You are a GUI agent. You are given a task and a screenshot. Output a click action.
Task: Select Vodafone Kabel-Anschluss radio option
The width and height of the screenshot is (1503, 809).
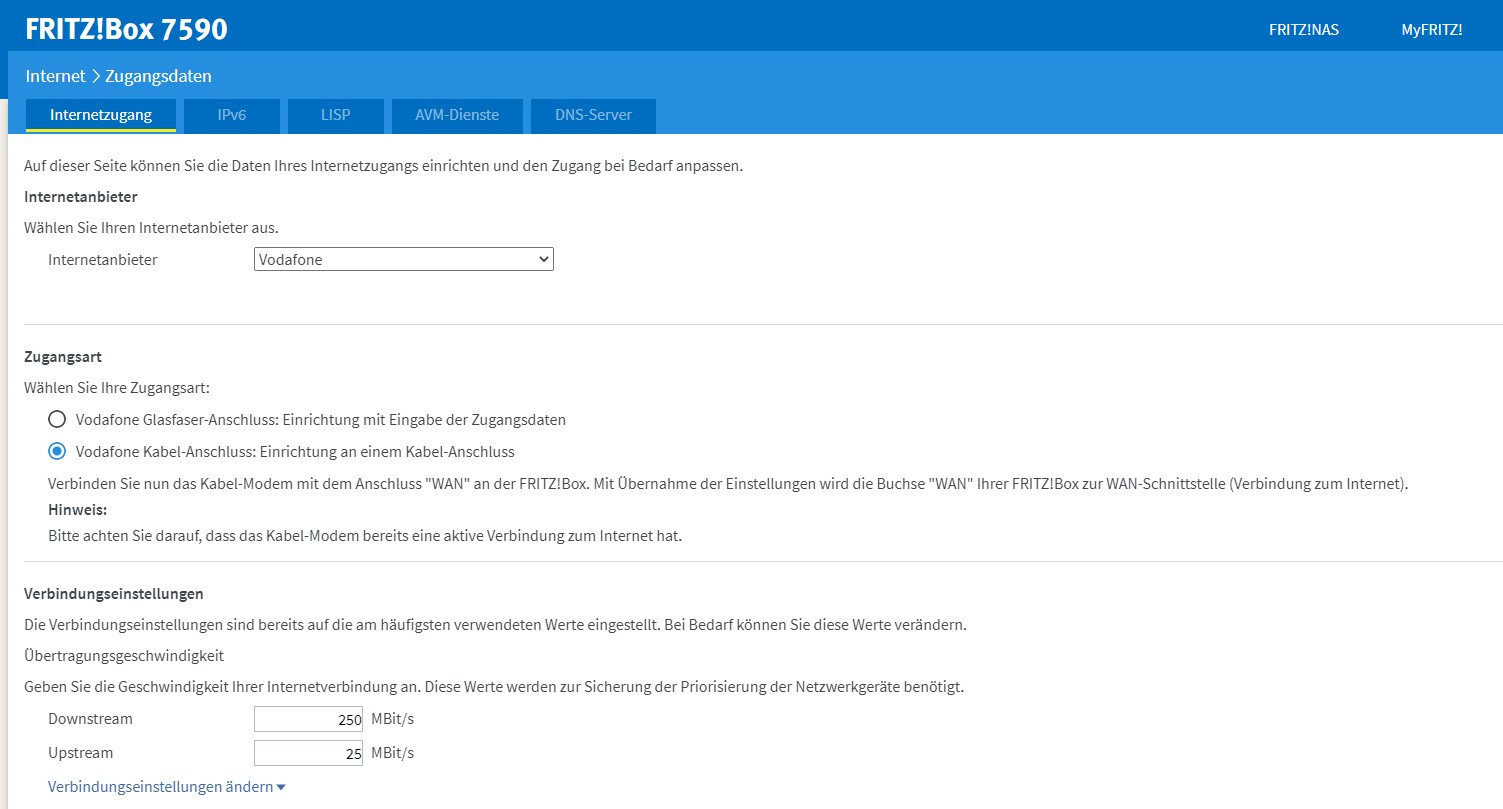coord(57,451)
